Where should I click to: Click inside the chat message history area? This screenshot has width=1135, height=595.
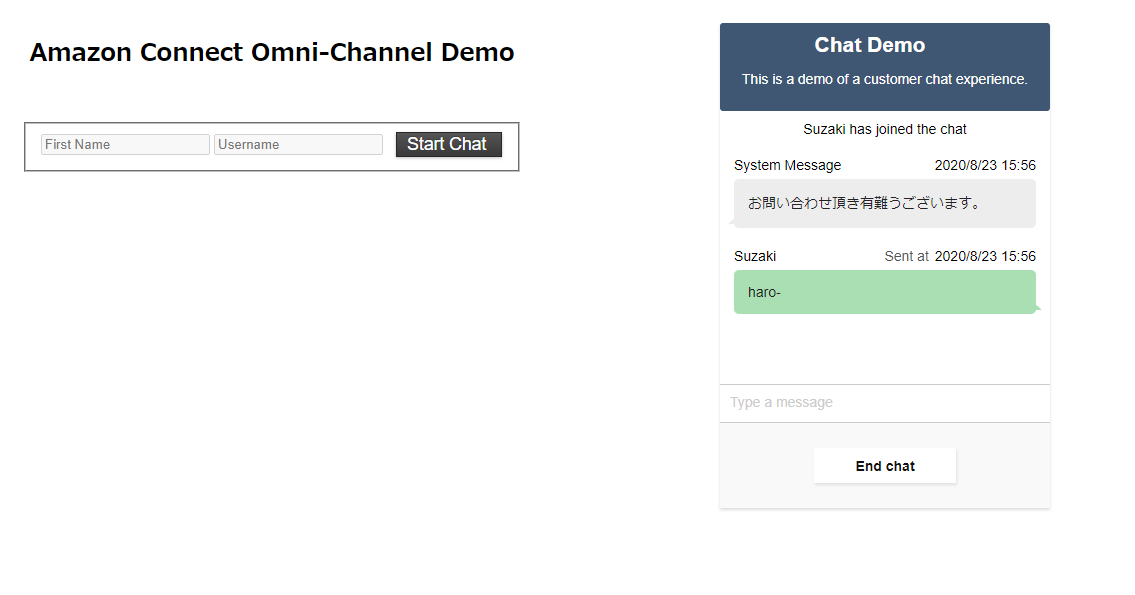[x=884, y=350]
